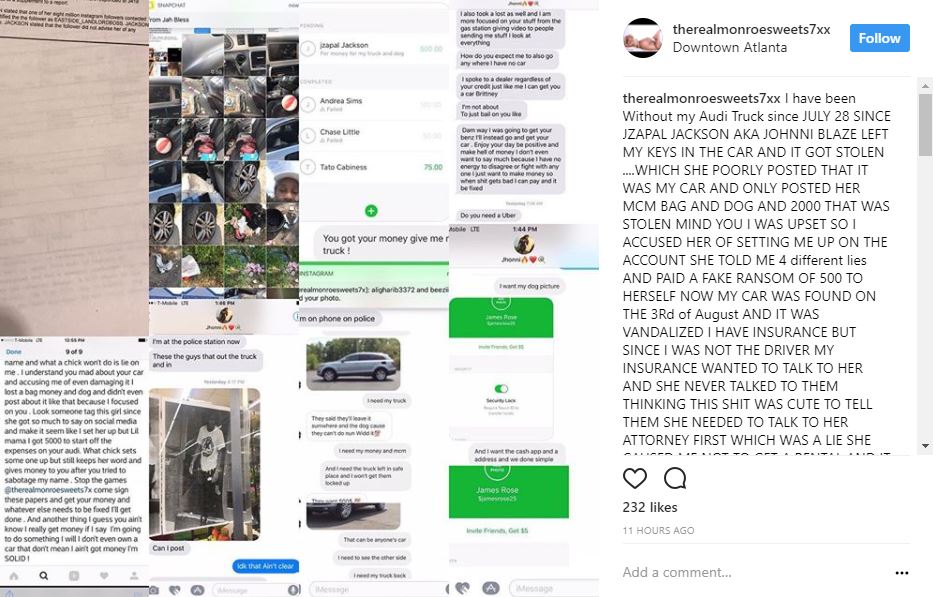This screenshot has height=597, width=933.
Task: Open the three-dot more options menu
Action: (901, 573)
